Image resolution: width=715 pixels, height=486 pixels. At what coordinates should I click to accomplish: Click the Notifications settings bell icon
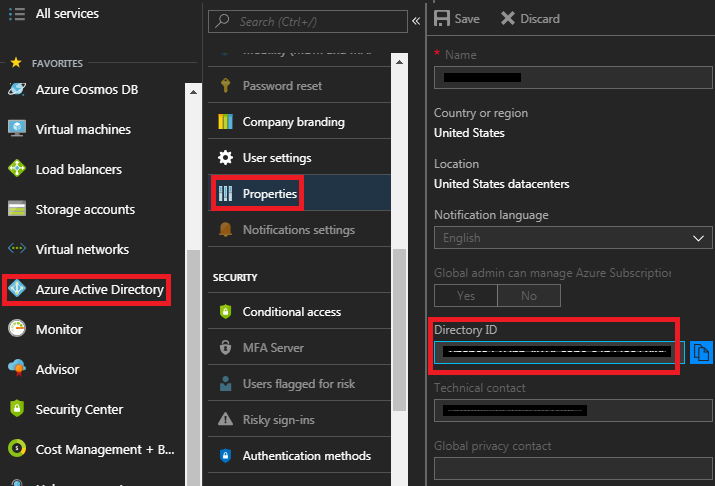(225, 229)
